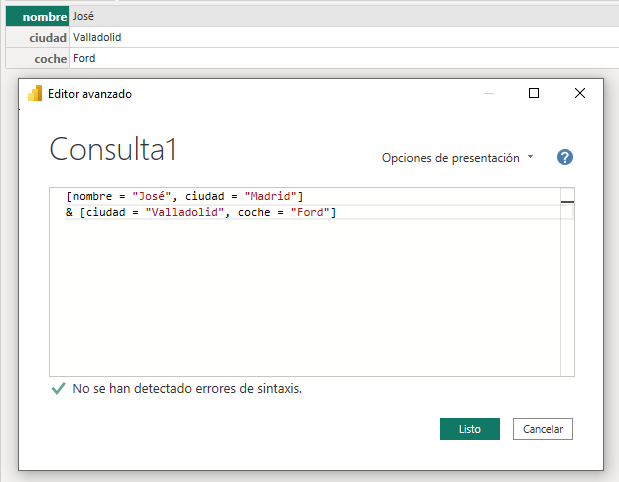Viewport: 619px width, 482px height.
Task: Click the no syntax errors status message
Action: pos(187,388)
